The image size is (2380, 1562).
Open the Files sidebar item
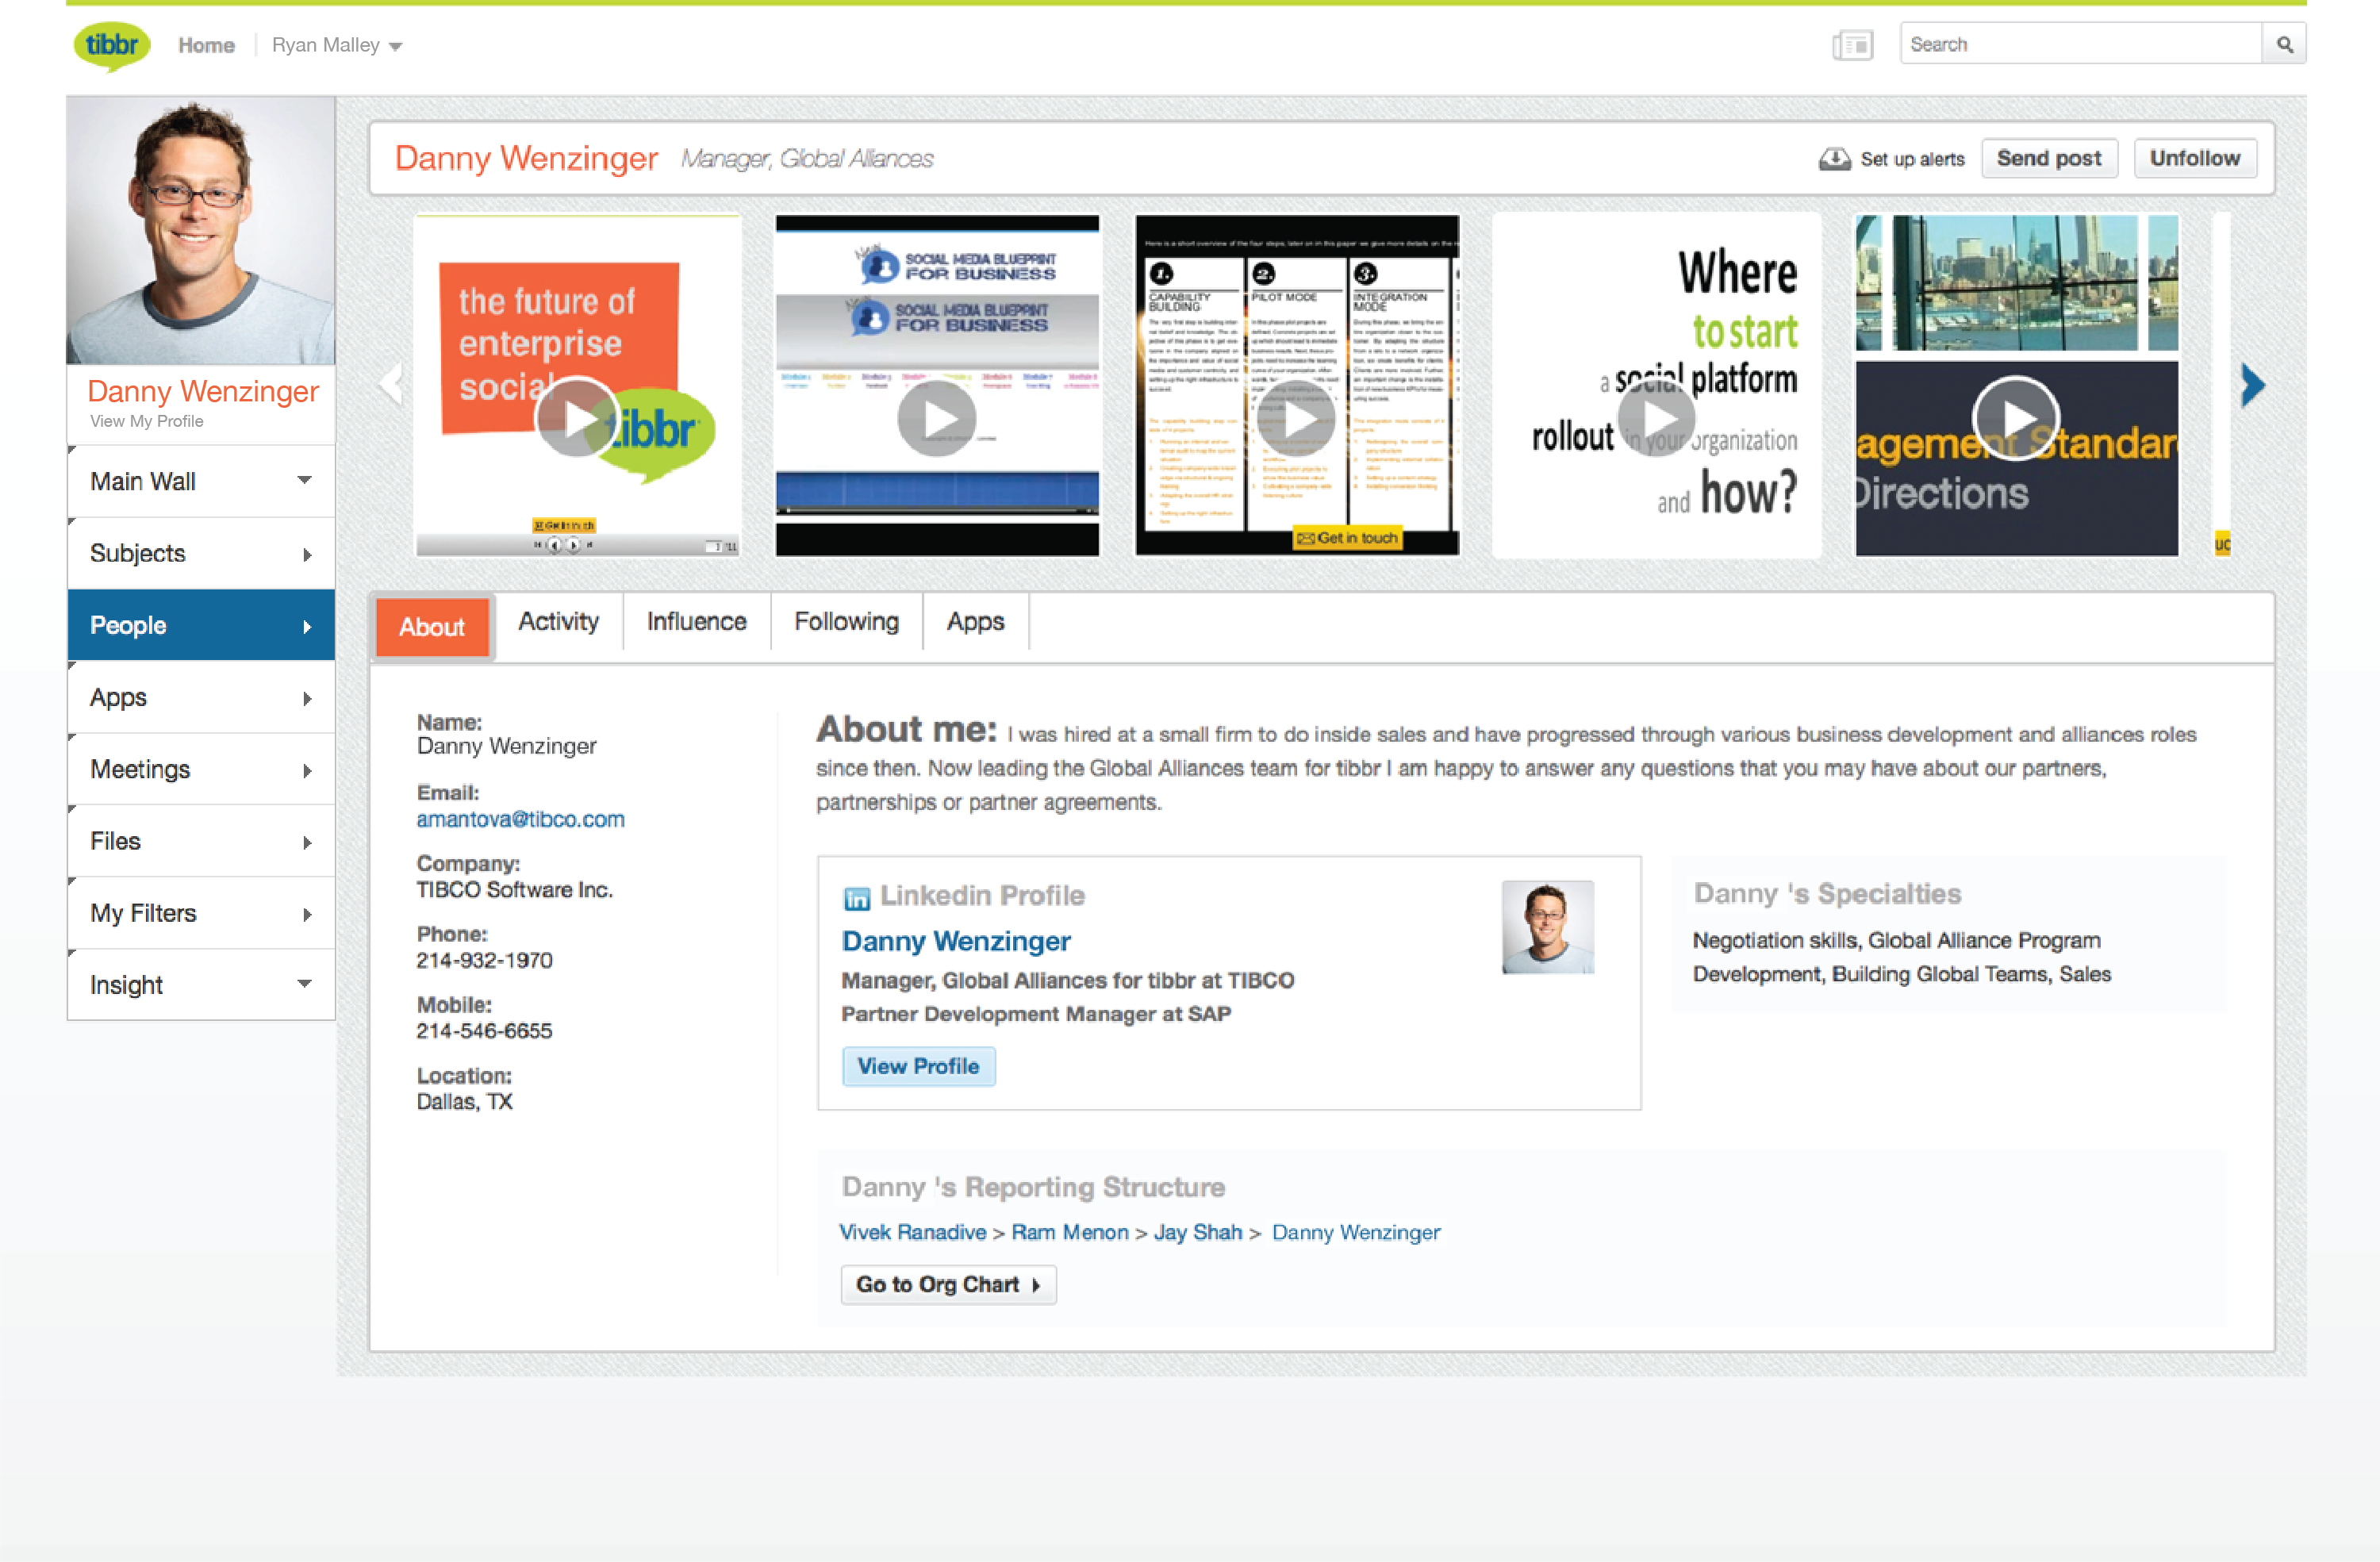[201, 841]
